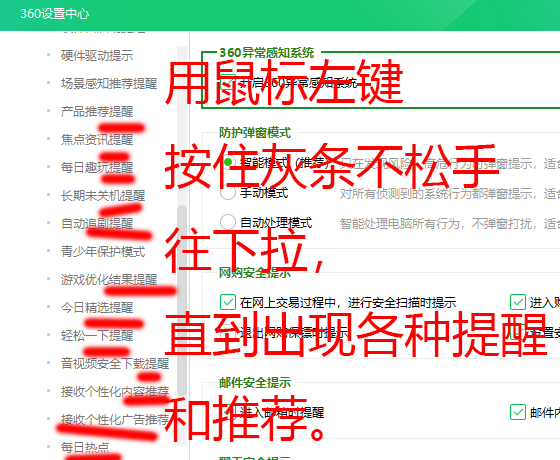Select 接收个性化内容推荐 item
This screenshot has height=460, width=560.
pyautogui.click(x=115, y=391)
